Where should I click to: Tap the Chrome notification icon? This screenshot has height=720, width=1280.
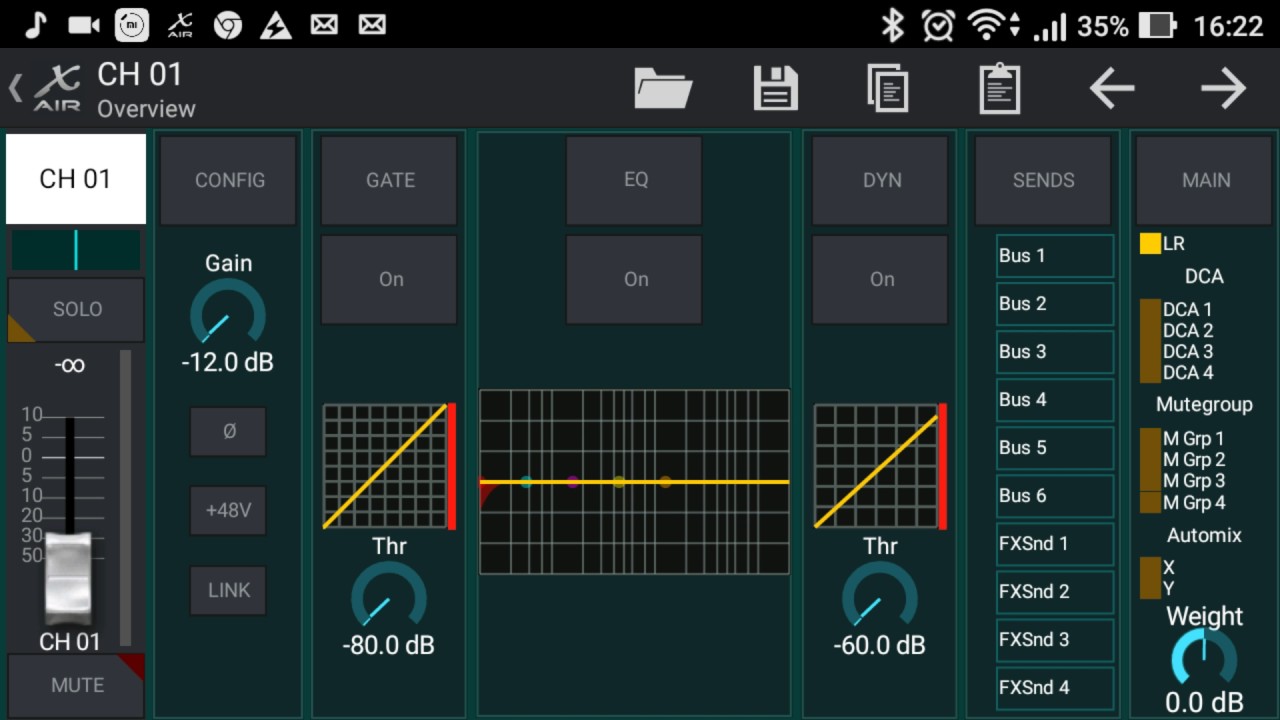(228, 25)
